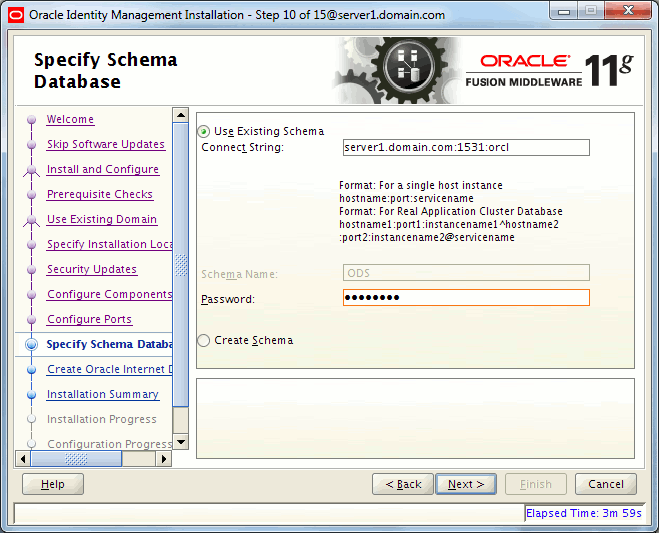The height and width of the screenshot is (533, 659).
Task: Click the Use Existing Domain branch step icon
Action: 32,220
